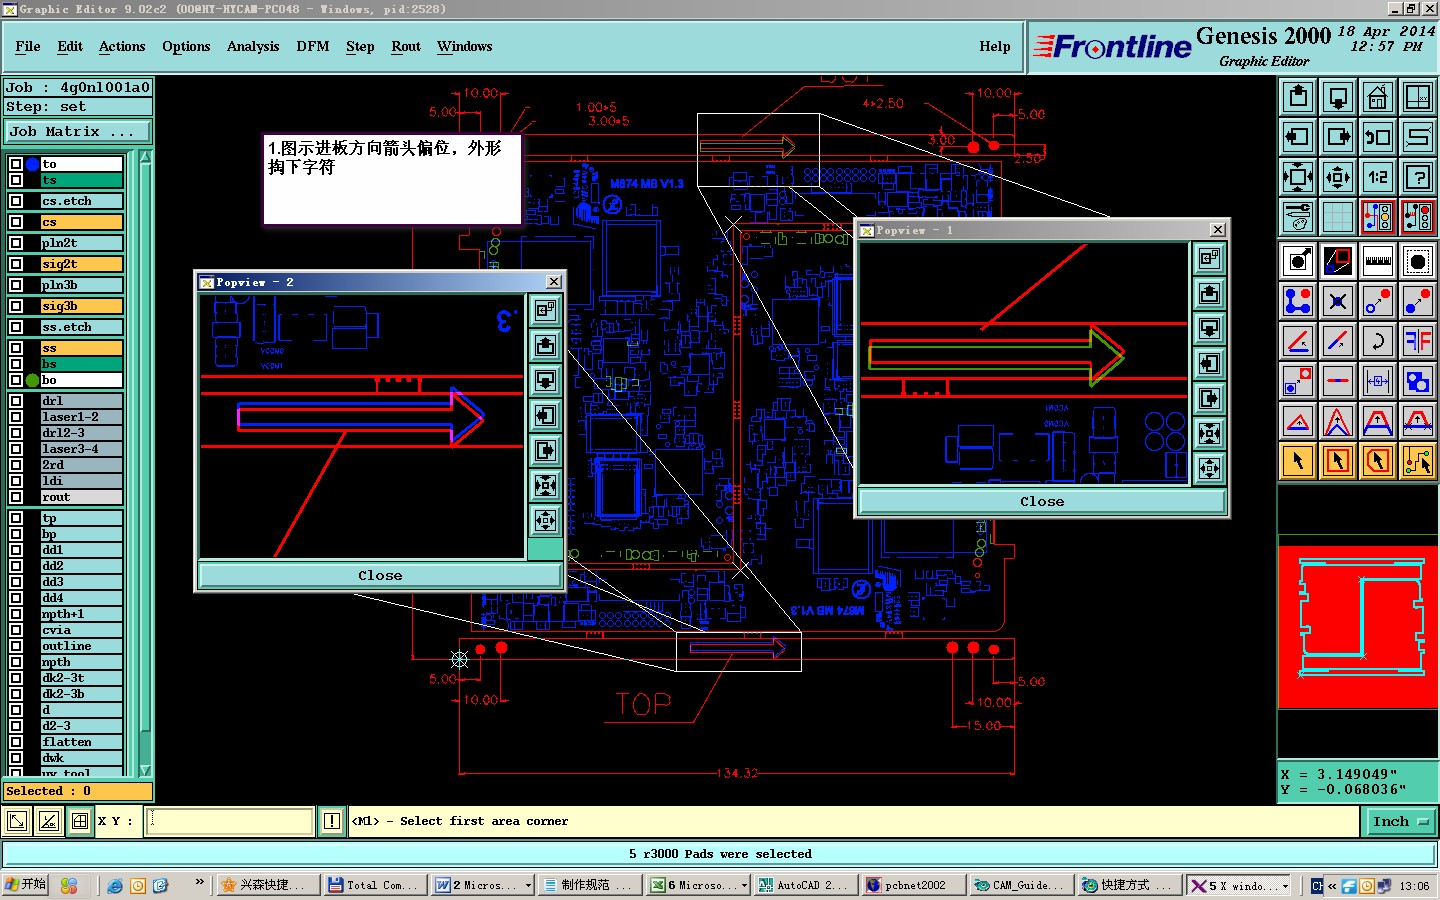Expand the 6 Microso... taskbar group arrow

tap(744, 886)
